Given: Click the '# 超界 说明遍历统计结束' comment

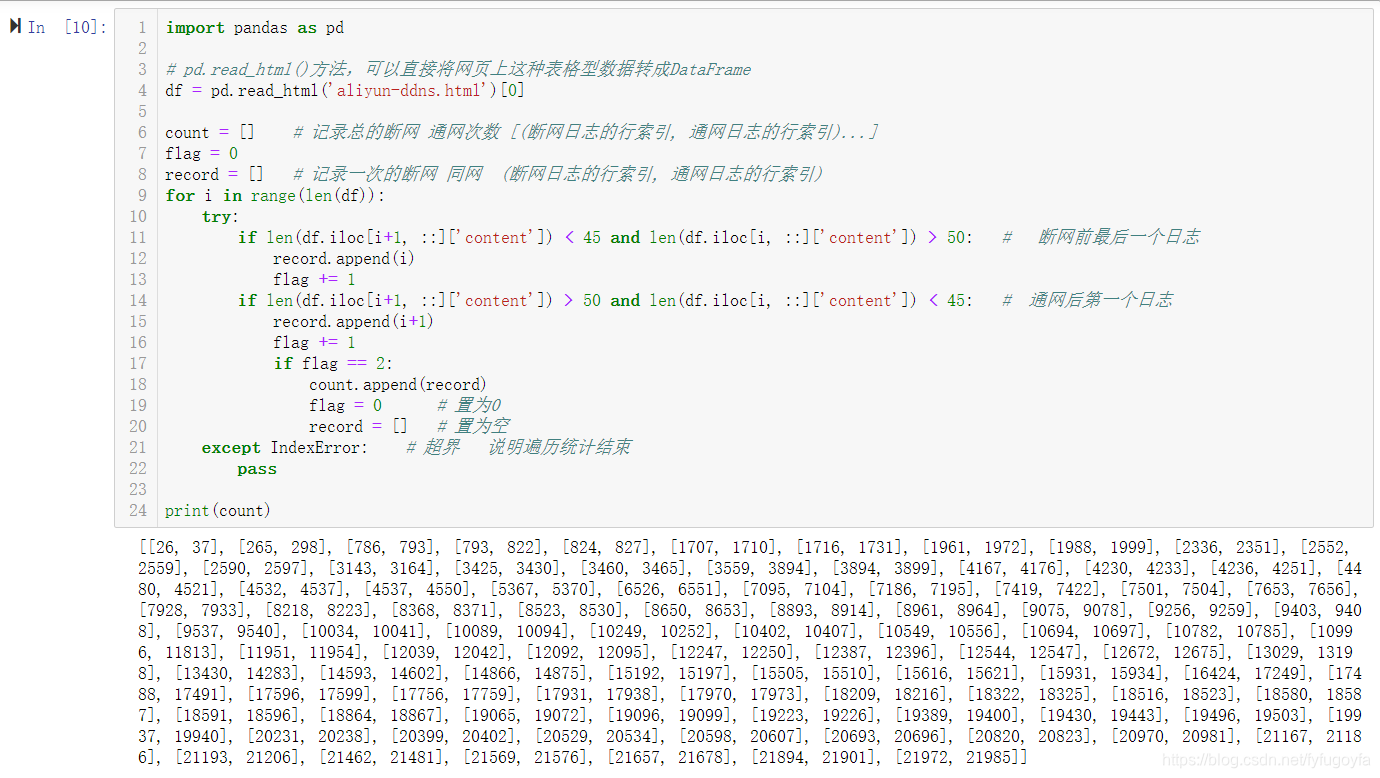Looking at the screenshot, I should (x=519, y=447).
